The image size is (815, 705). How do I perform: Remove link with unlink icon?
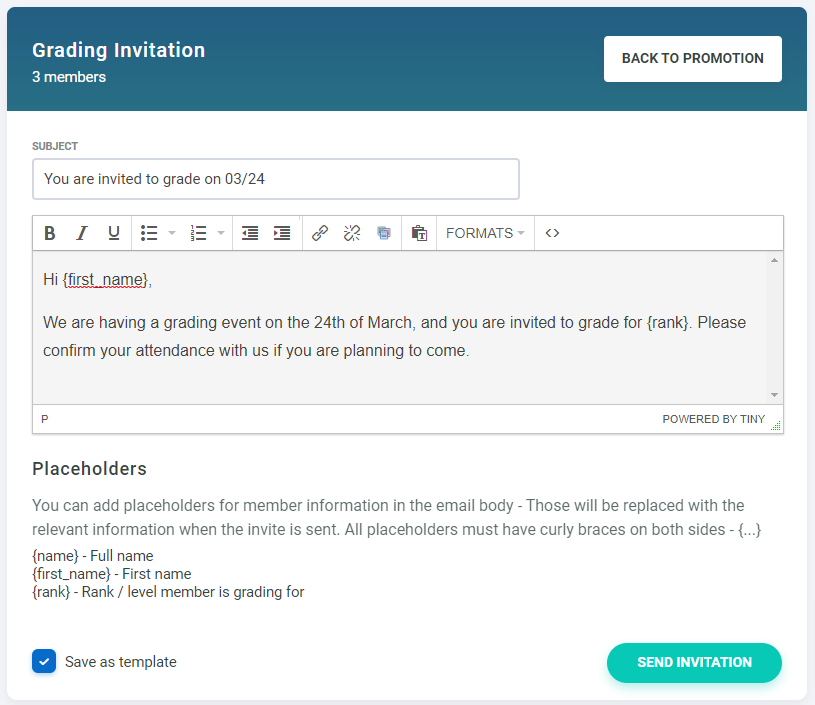(352, 233)
